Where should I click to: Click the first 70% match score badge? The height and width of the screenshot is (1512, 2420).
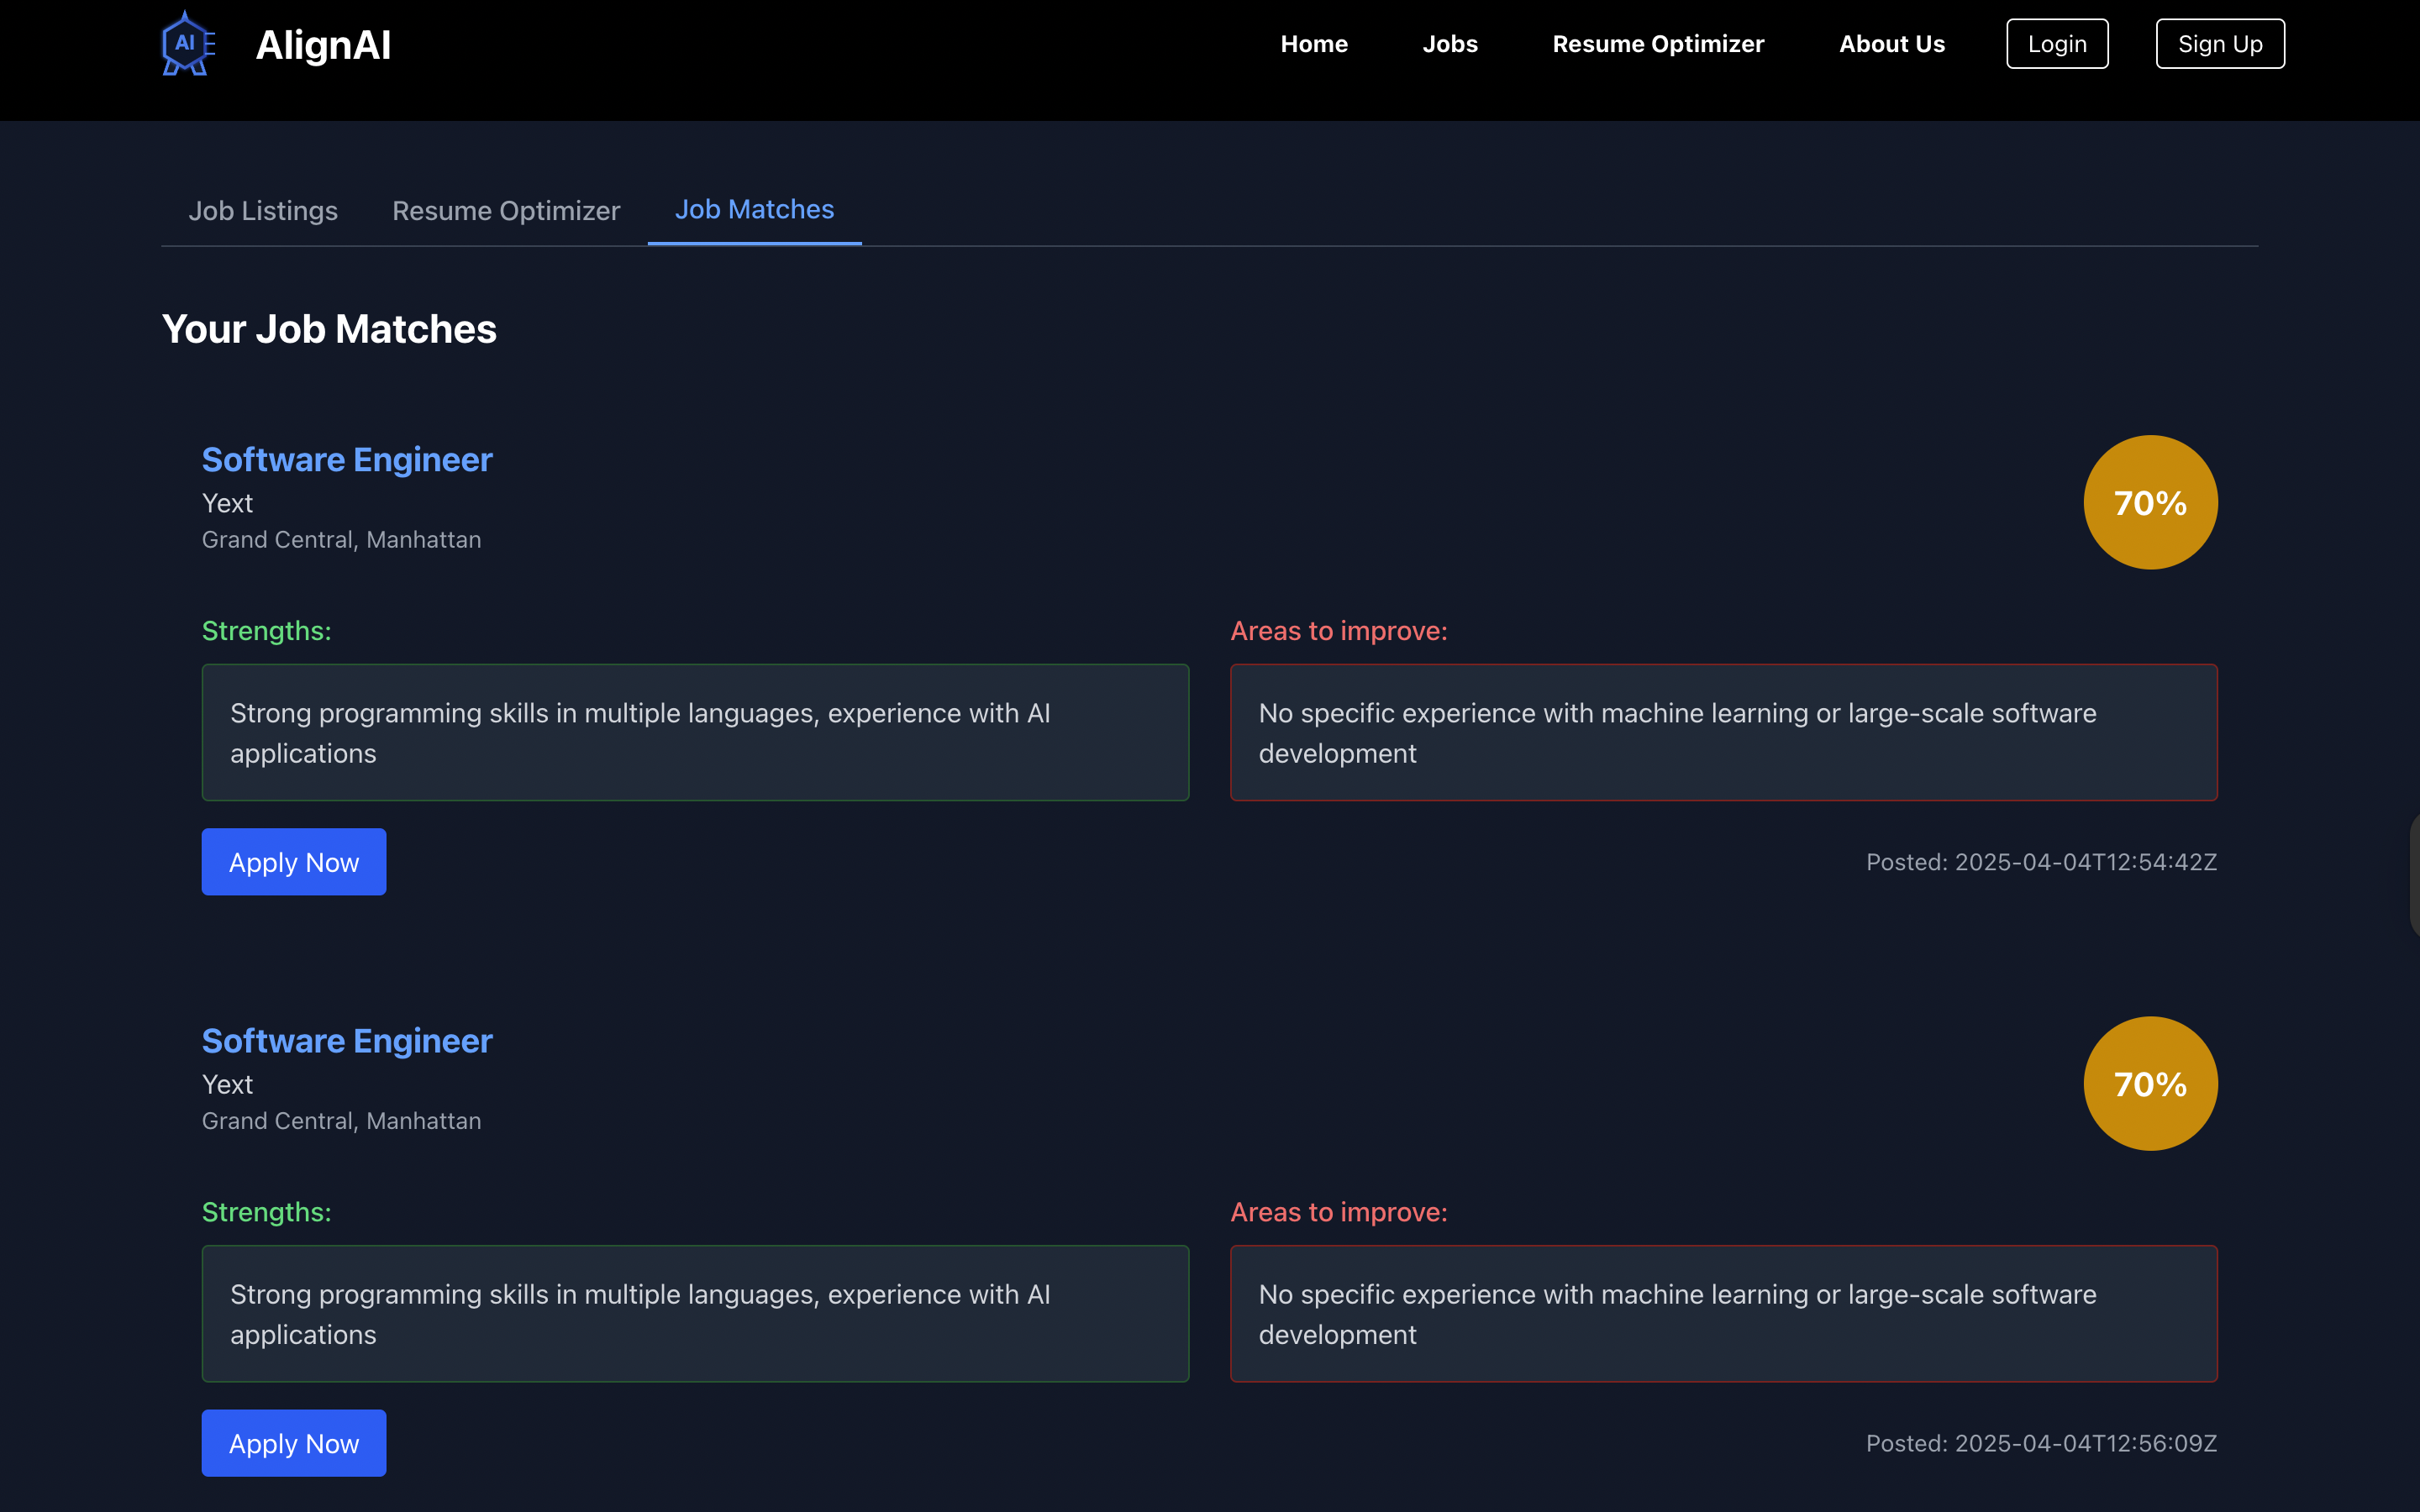[2149, 502]
